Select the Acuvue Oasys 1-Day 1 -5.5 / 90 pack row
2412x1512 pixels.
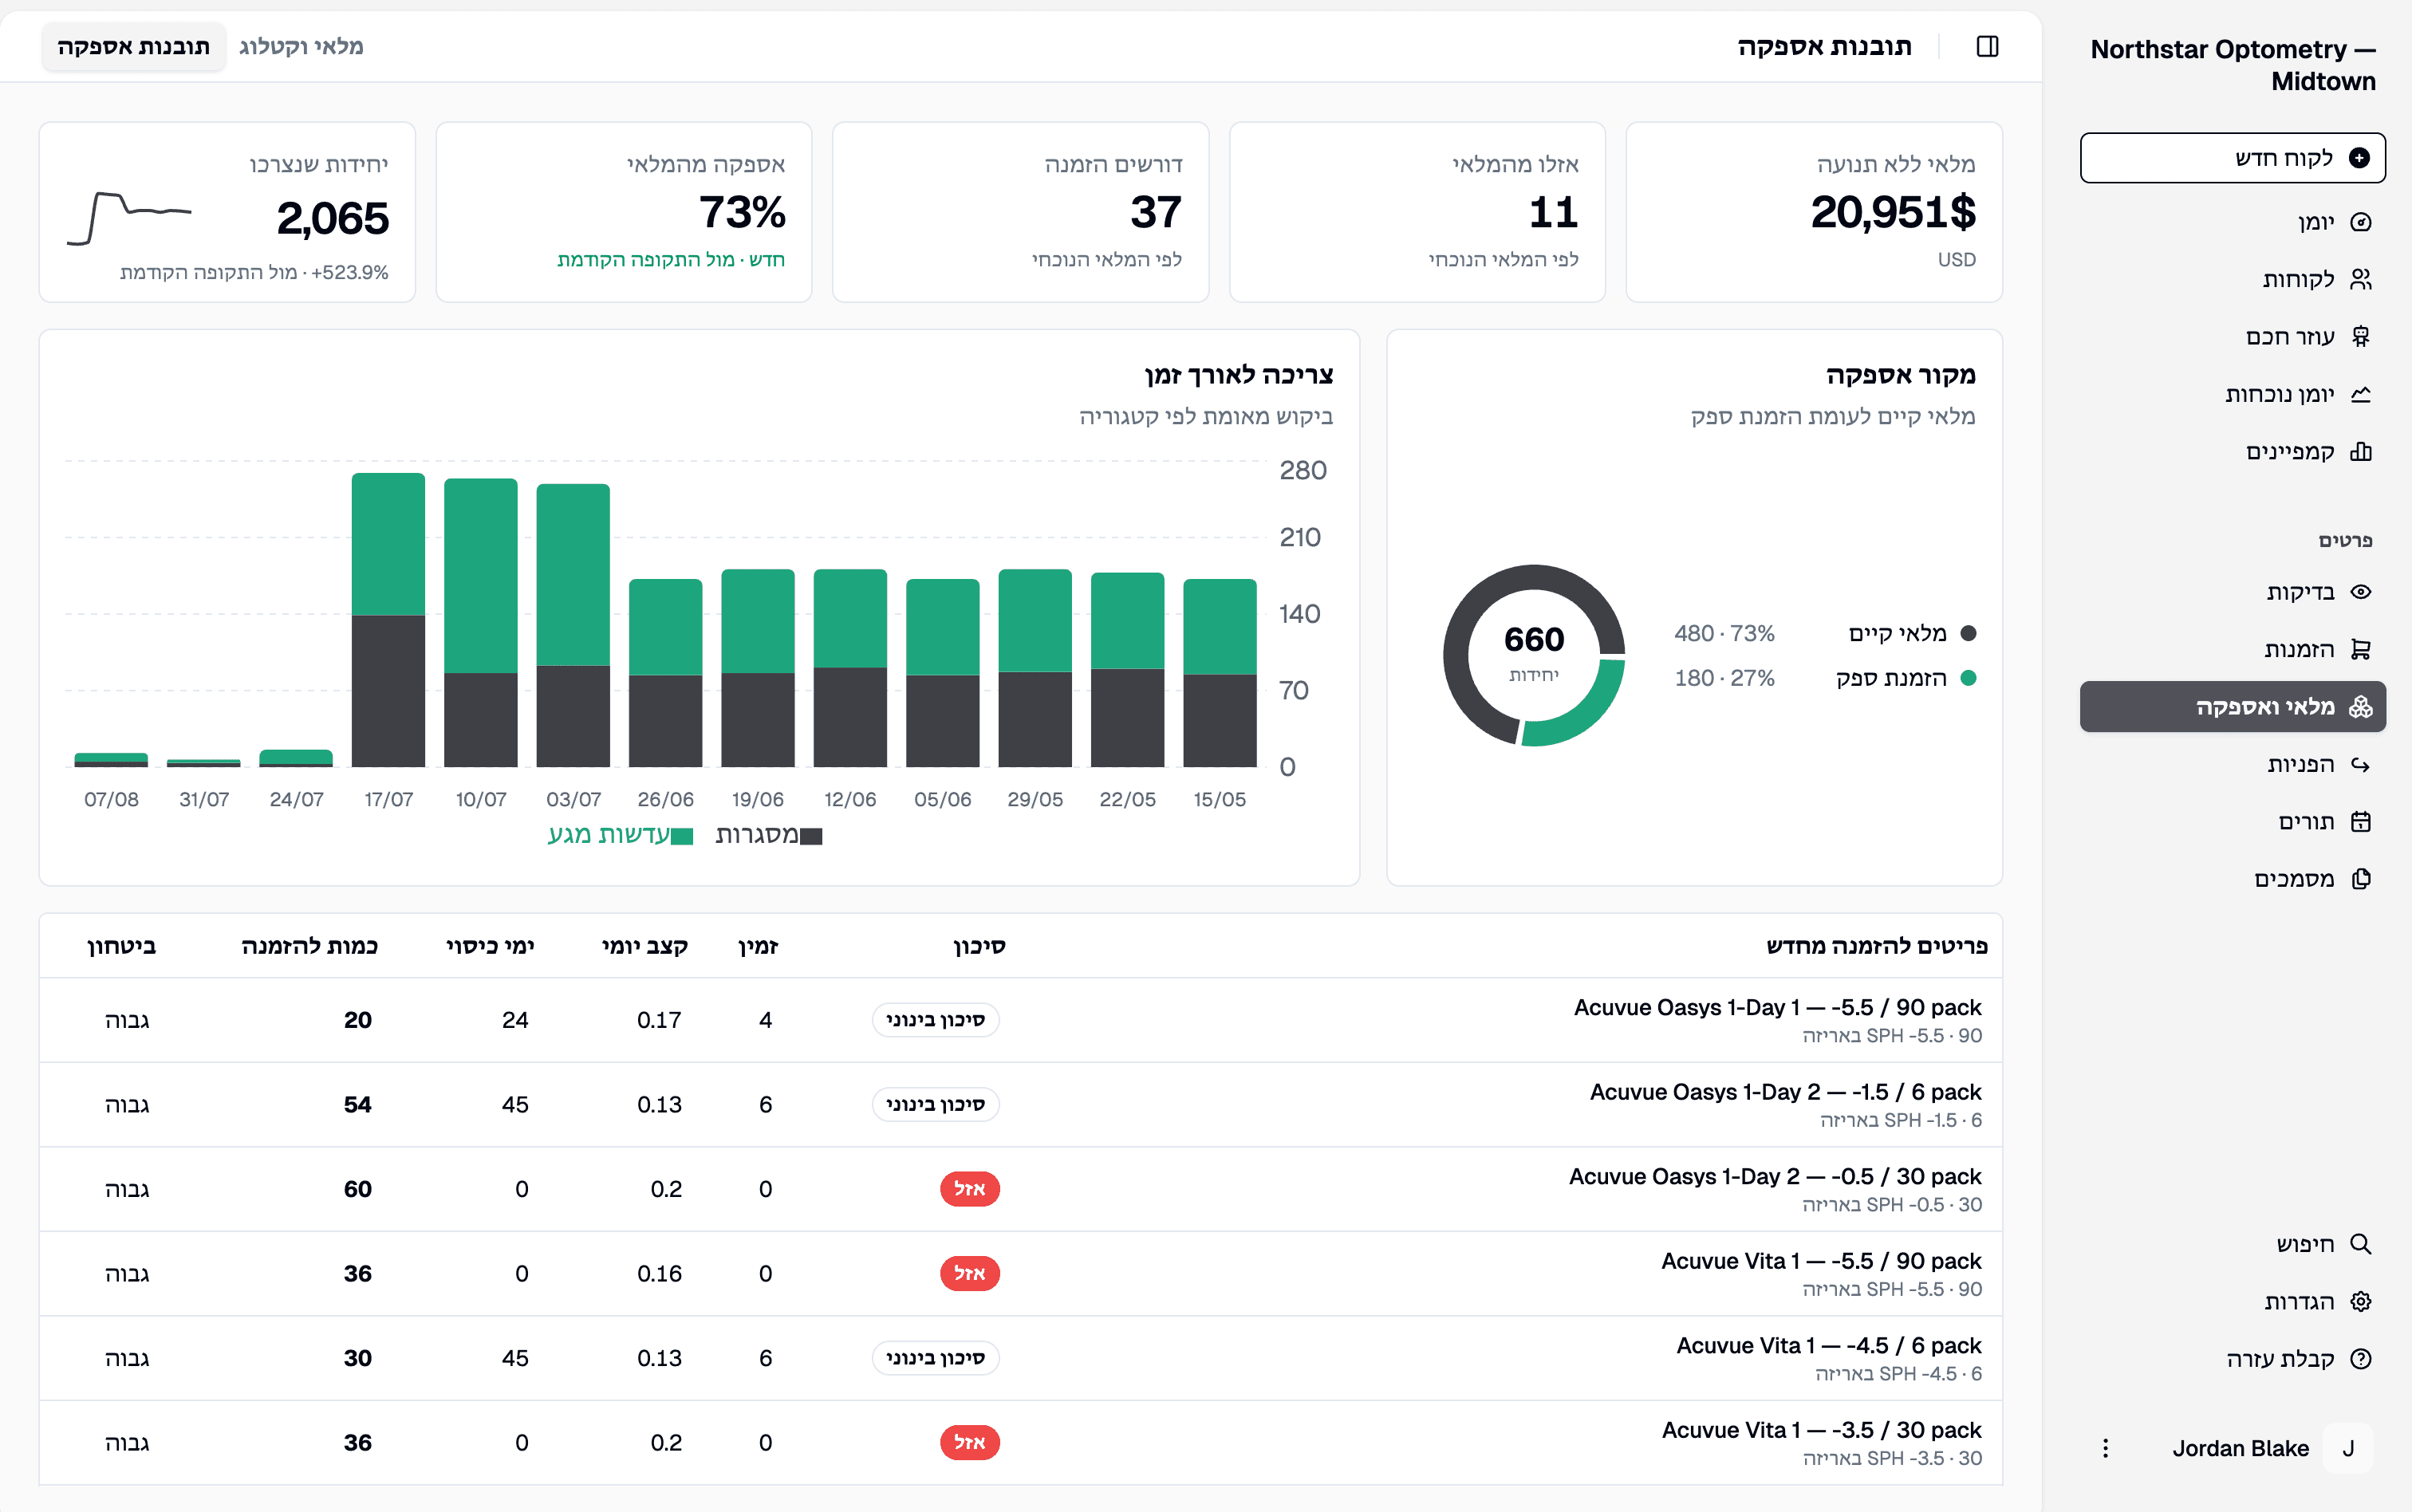(1020, 1020)
